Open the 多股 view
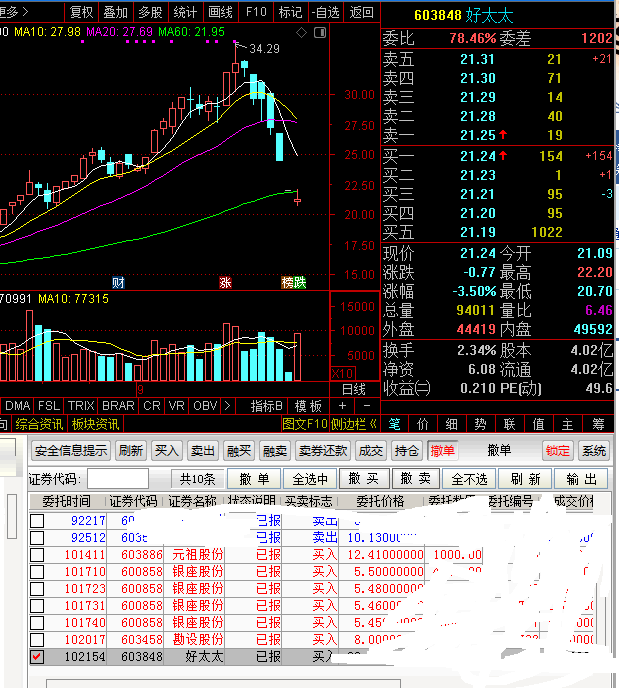This screenshot has height=688, width=619. (150, 12)
